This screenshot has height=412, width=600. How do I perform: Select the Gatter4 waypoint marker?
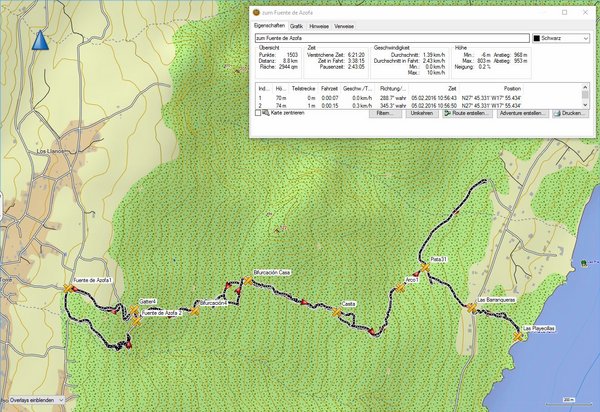tap(136, 309)
